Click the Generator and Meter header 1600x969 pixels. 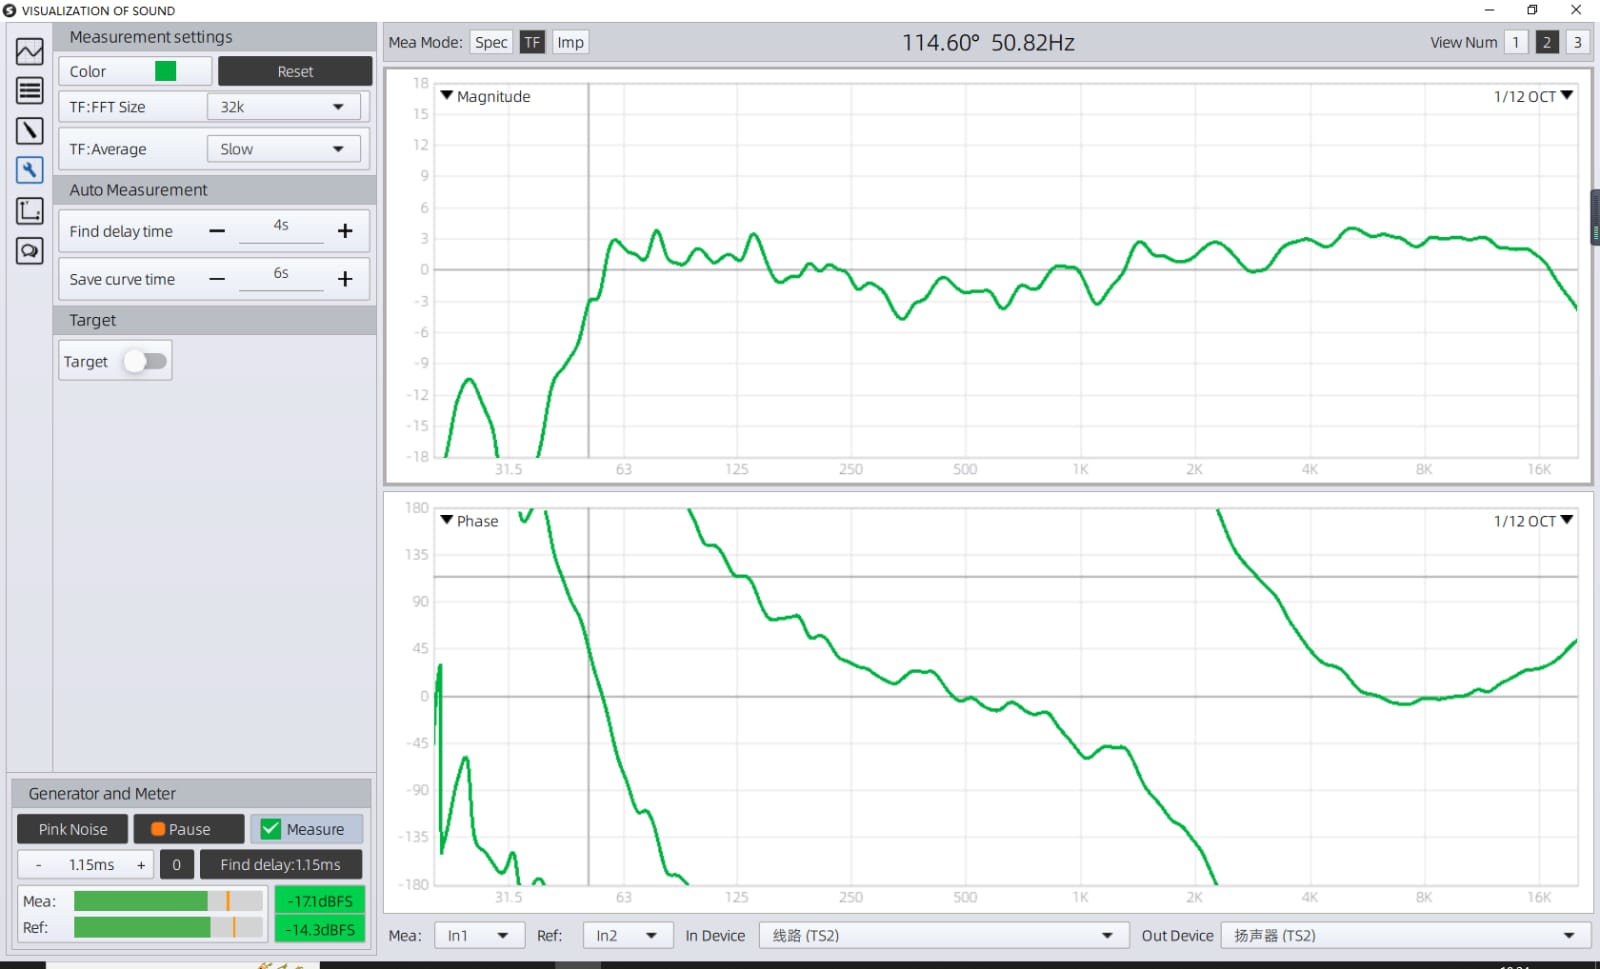pyautogui.click(x=191, y=794)
